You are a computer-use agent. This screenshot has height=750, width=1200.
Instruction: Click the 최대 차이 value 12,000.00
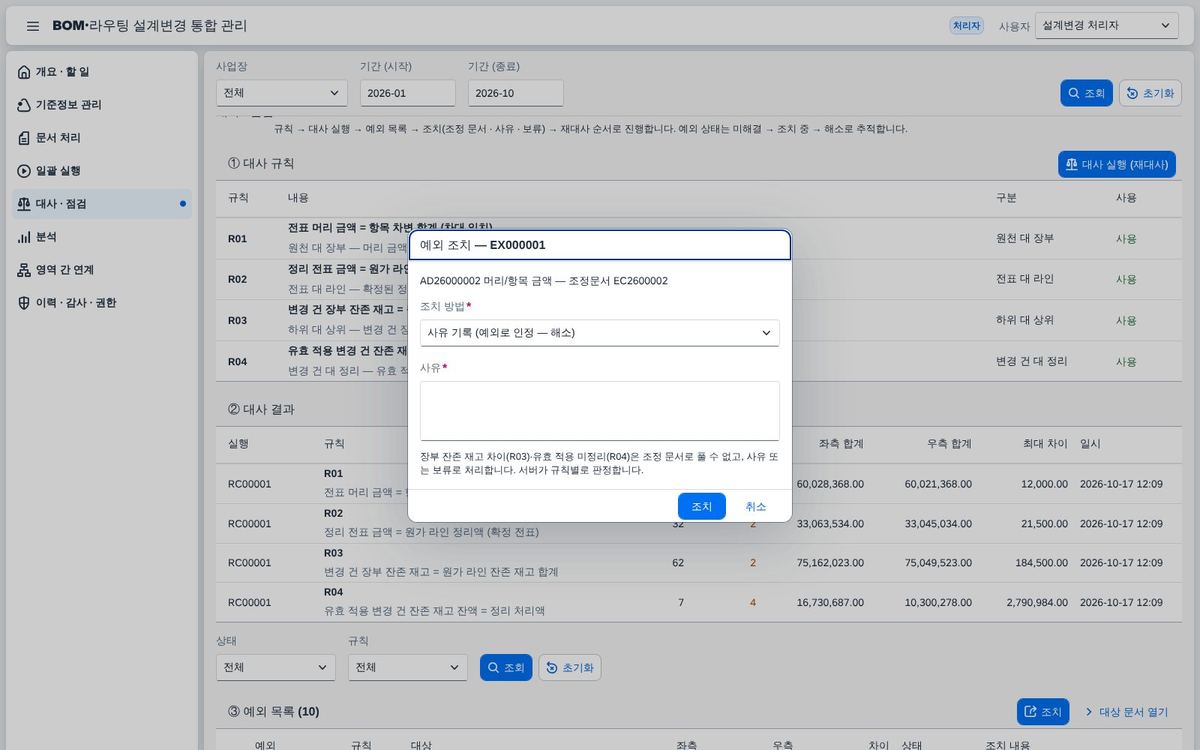(x=1044, y=484)
